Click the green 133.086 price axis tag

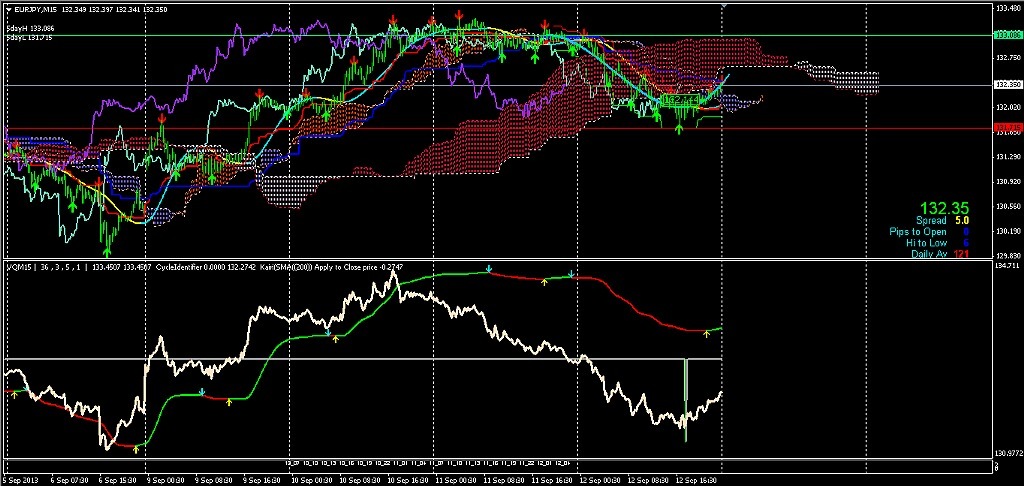[1007, 35]
